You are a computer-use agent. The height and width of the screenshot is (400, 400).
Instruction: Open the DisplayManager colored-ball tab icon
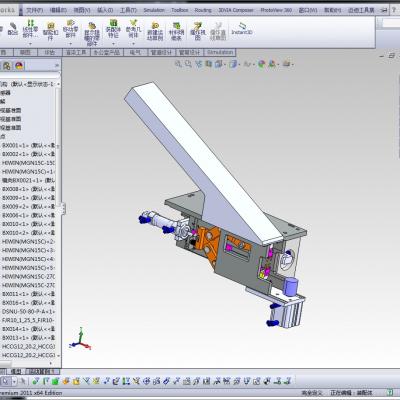[19, 66]
